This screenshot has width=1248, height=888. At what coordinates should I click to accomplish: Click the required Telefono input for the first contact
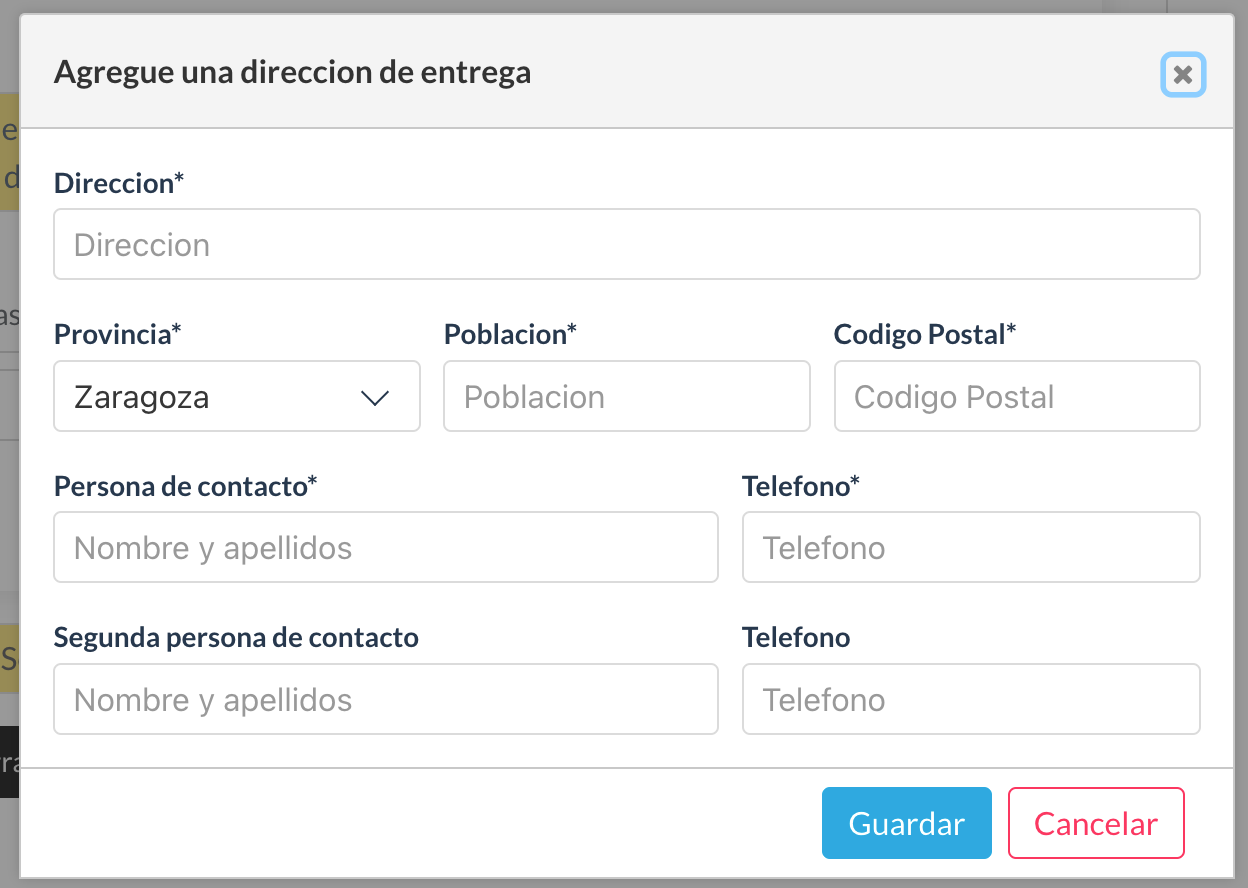(x=970, y=548)
